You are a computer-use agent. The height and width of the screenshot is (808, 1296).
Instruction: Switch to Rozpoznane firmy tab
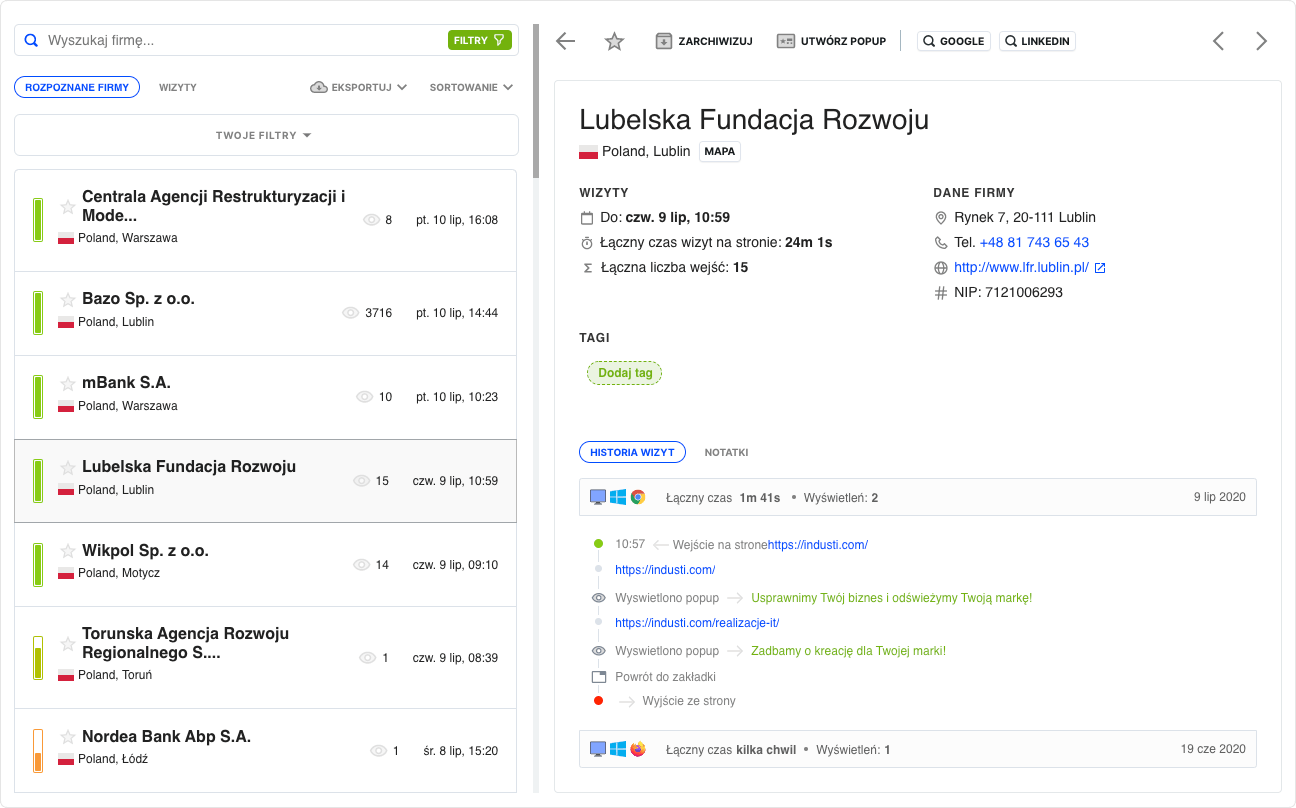(x=77, y=87)
